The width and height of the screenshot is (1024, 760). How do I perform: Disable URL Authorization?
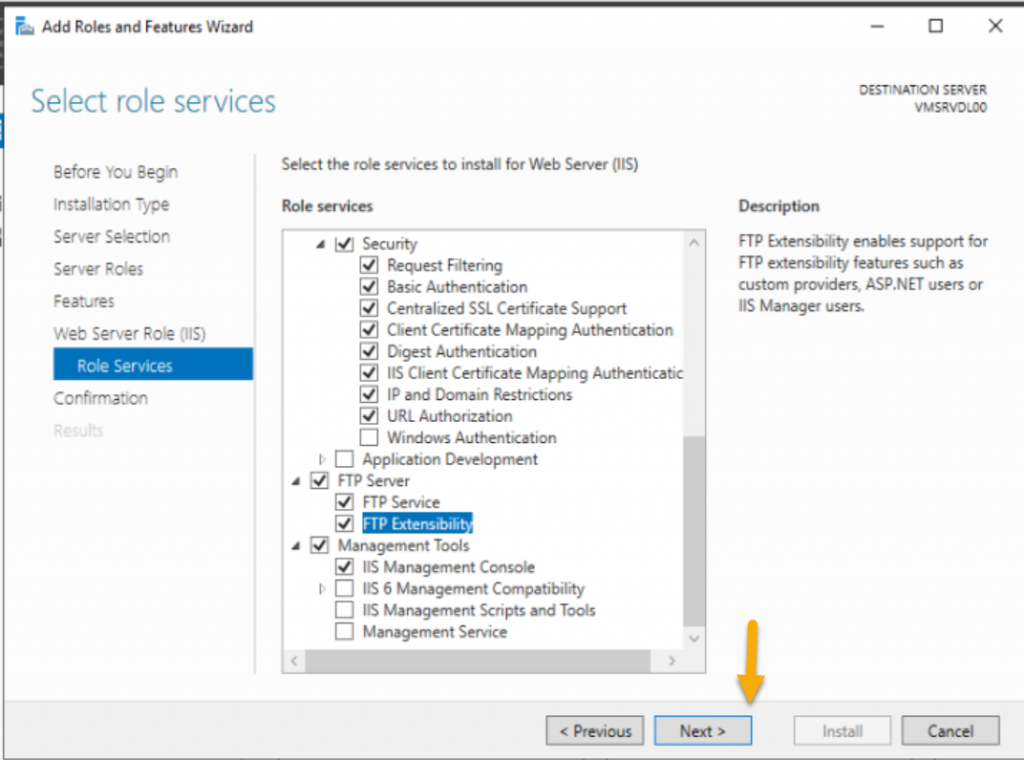369,416
